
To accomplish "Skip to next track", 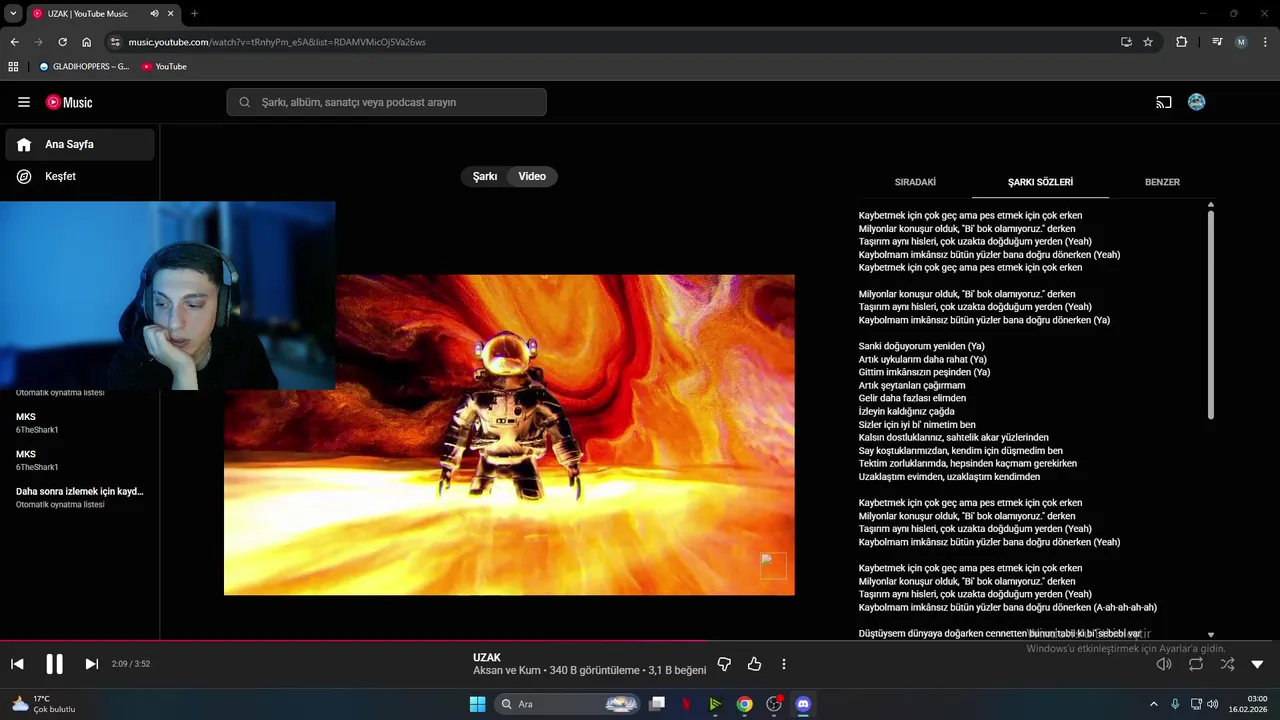I will click(91, 664).
